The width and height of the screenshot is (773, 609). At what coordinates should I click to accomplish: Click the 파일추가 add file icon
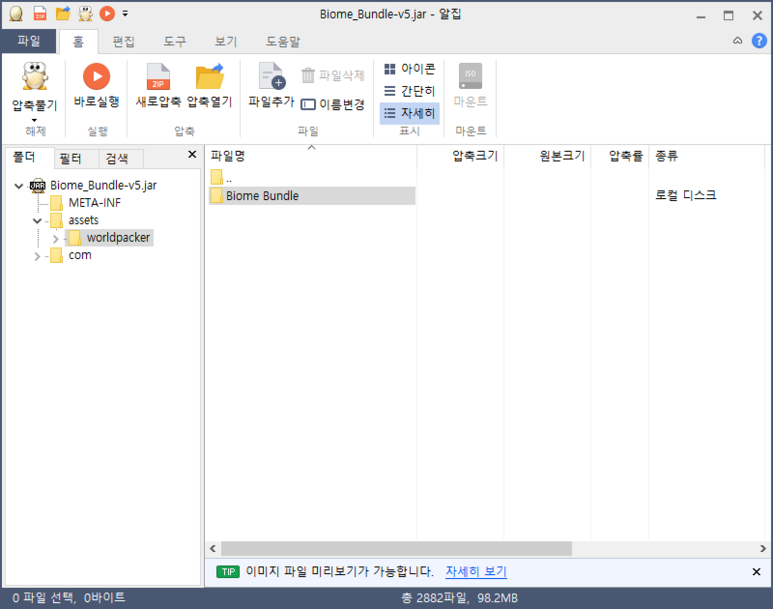tap(272, 76)
